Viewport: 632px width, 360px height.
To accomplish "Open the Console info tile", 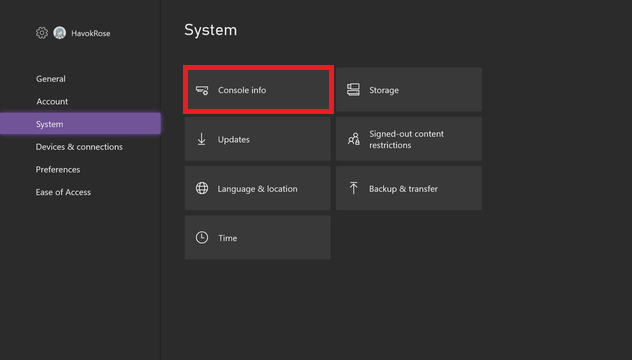I will [x=258, y=89].
